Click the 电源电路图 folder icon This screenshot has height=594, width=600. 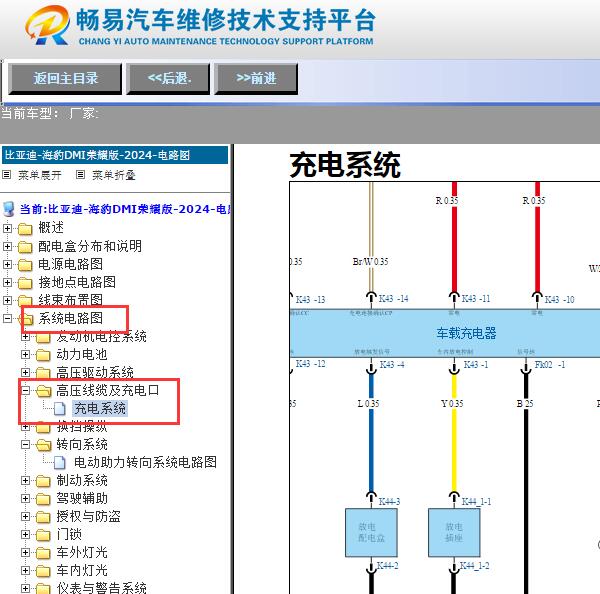tap(25, 265)
